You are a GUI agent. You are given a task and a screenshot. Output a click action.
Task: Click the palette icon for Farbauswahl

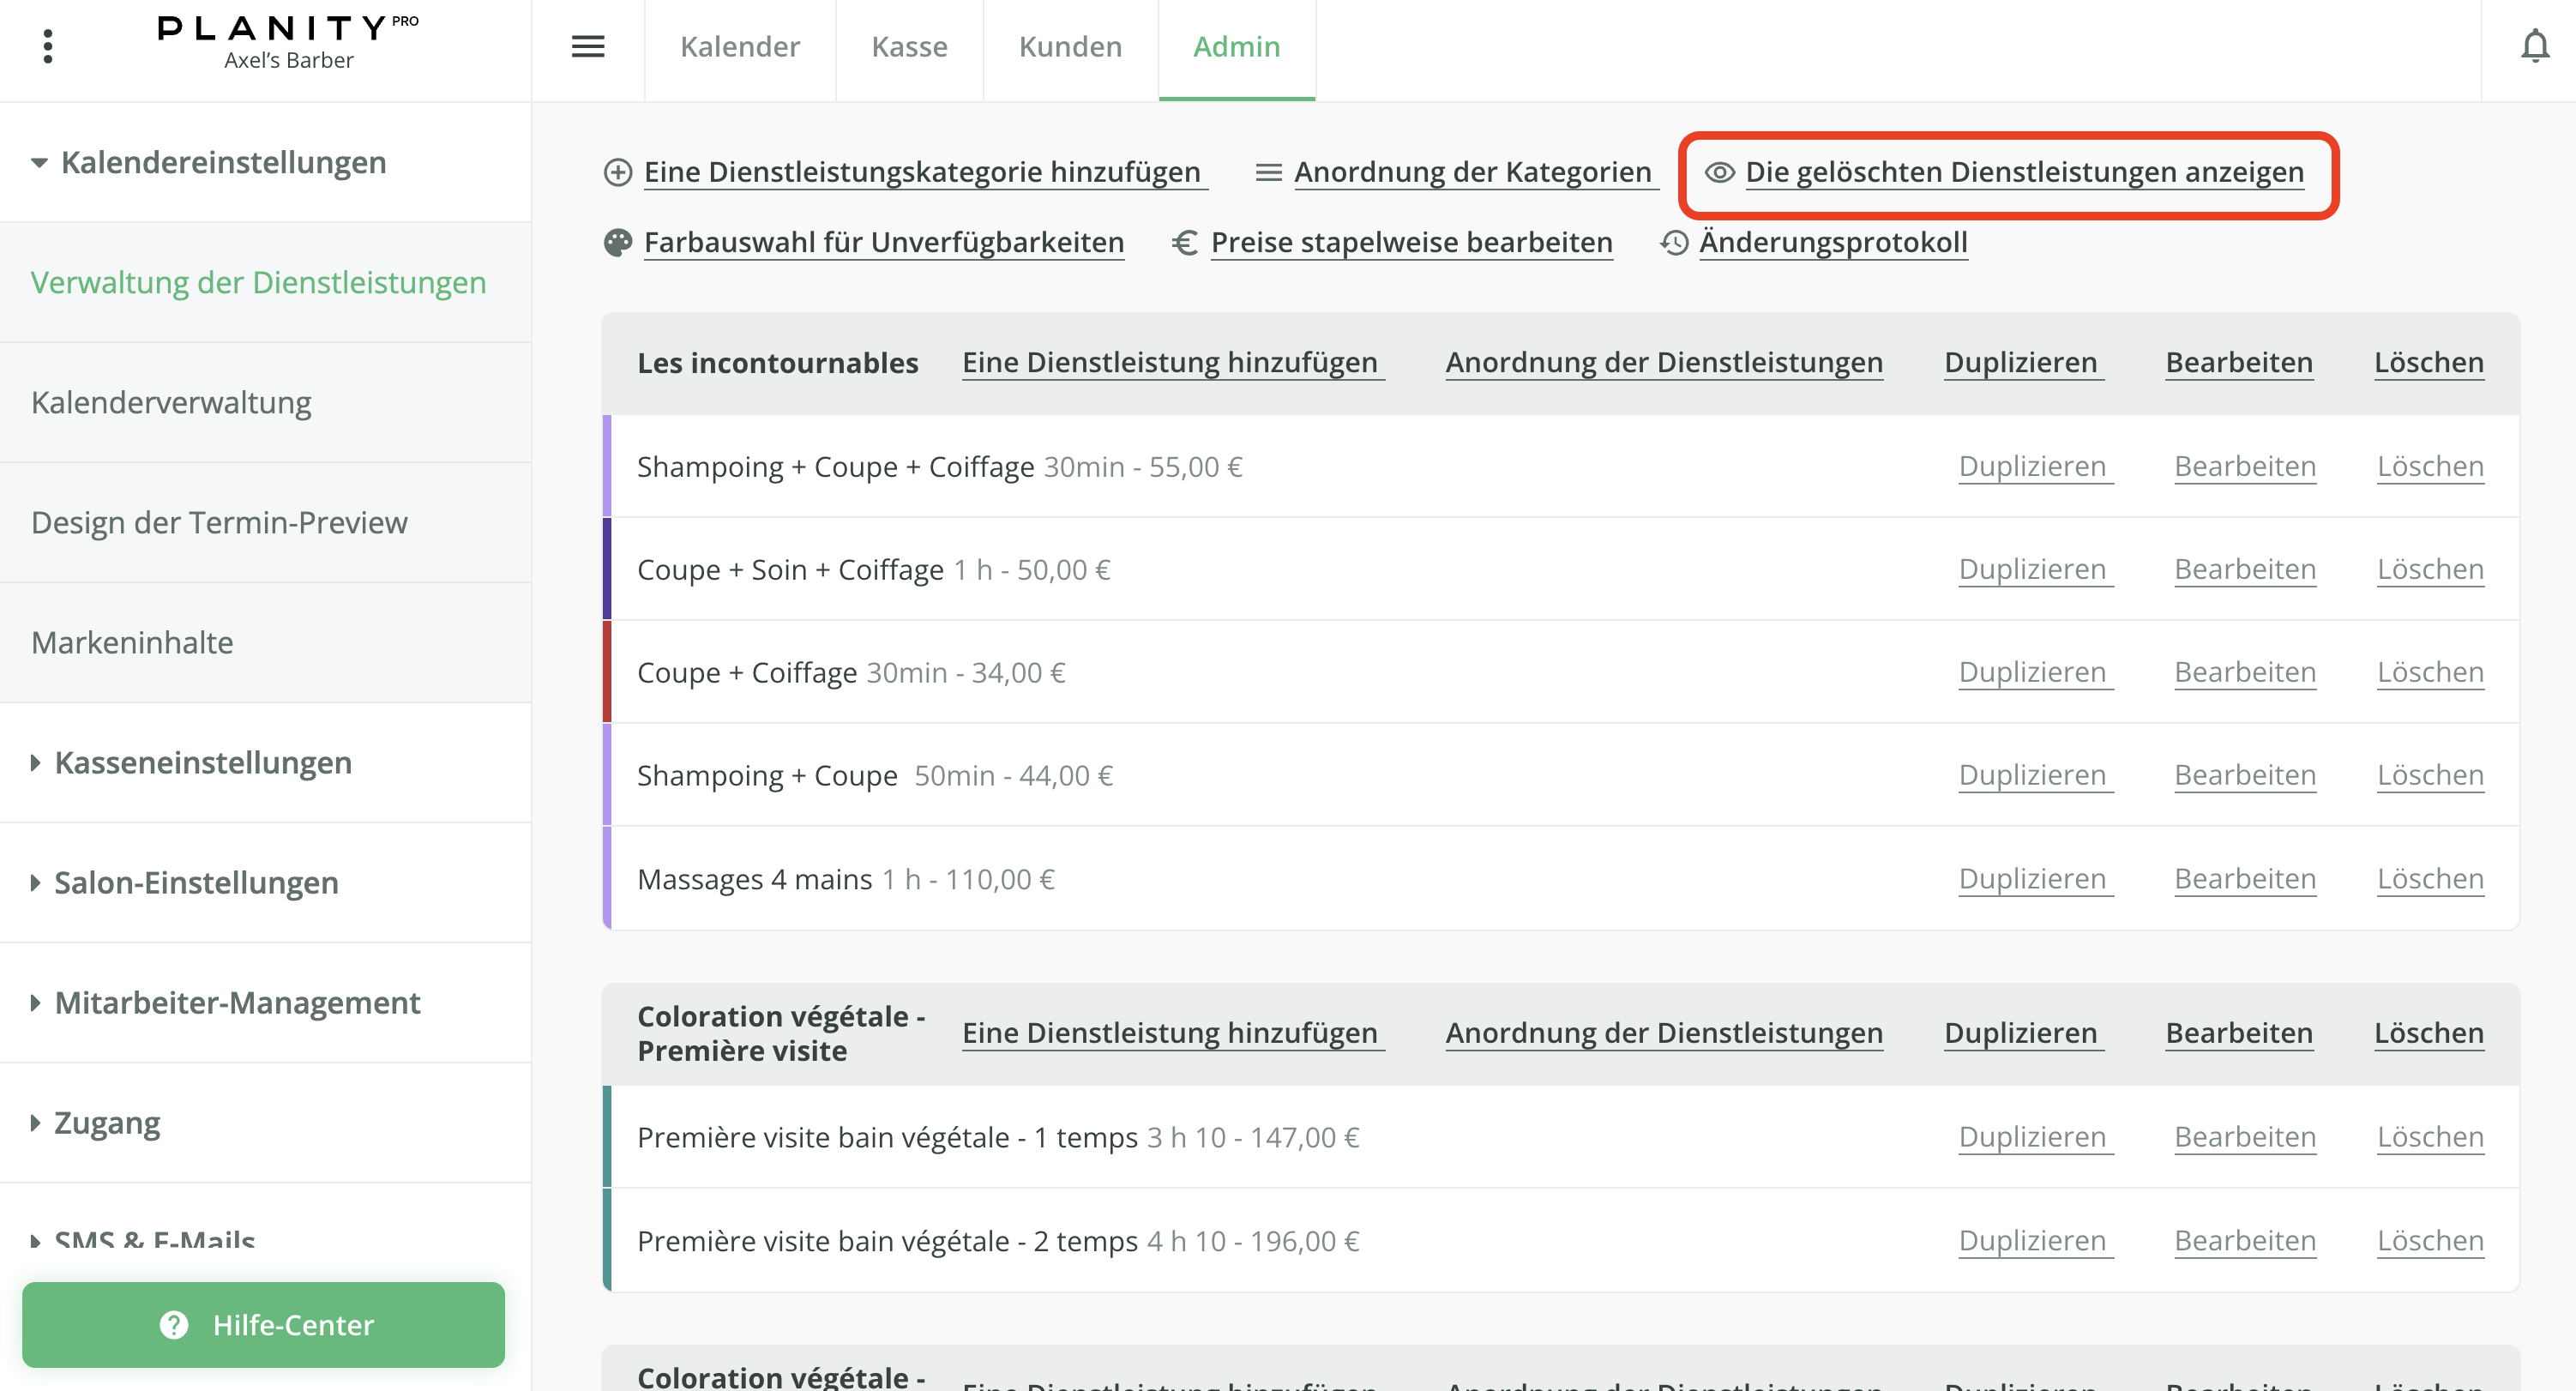(x=618, y=242)
